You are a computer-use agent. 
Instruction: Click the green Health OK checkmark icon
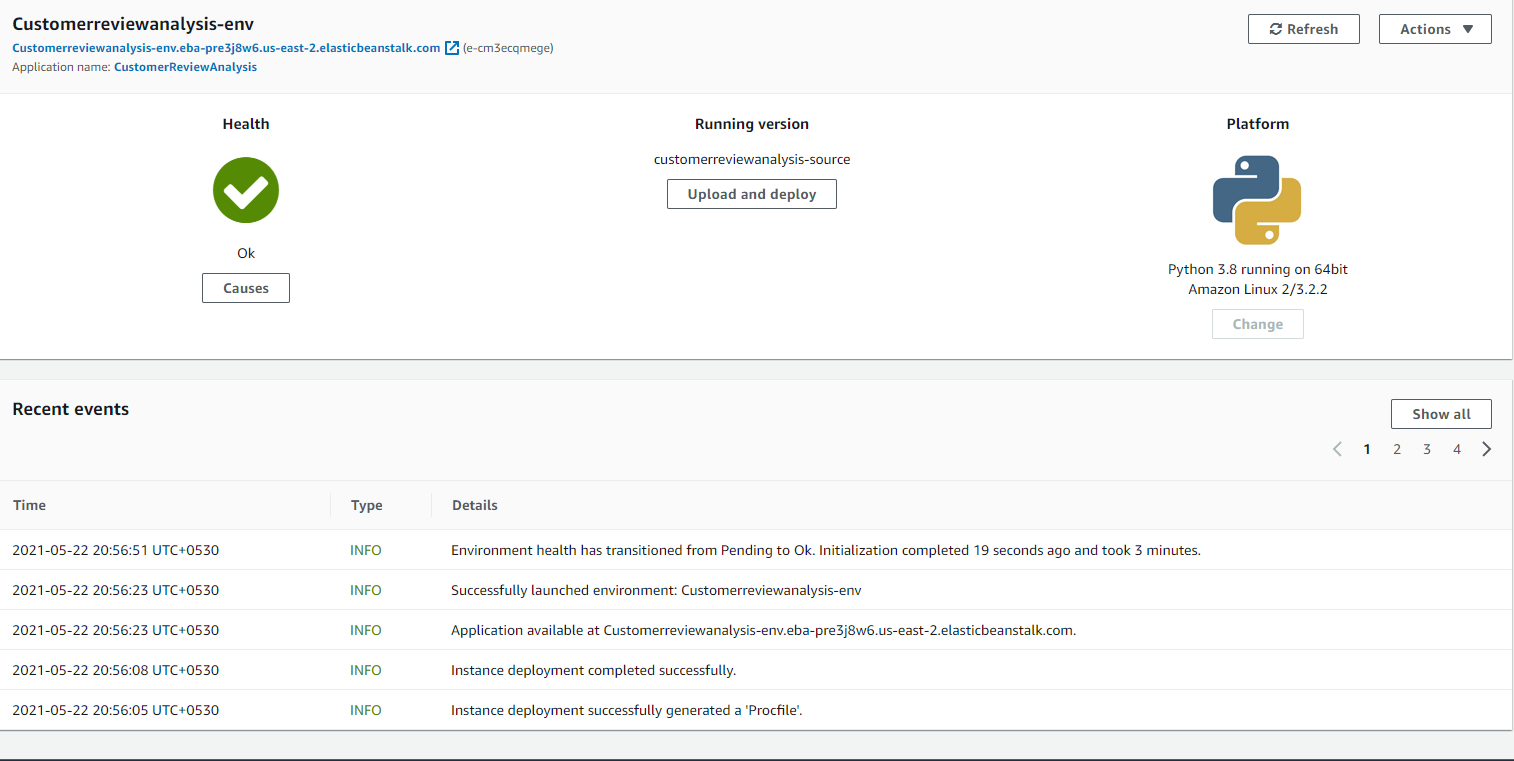pyautogui.click(x=246, y=190)
